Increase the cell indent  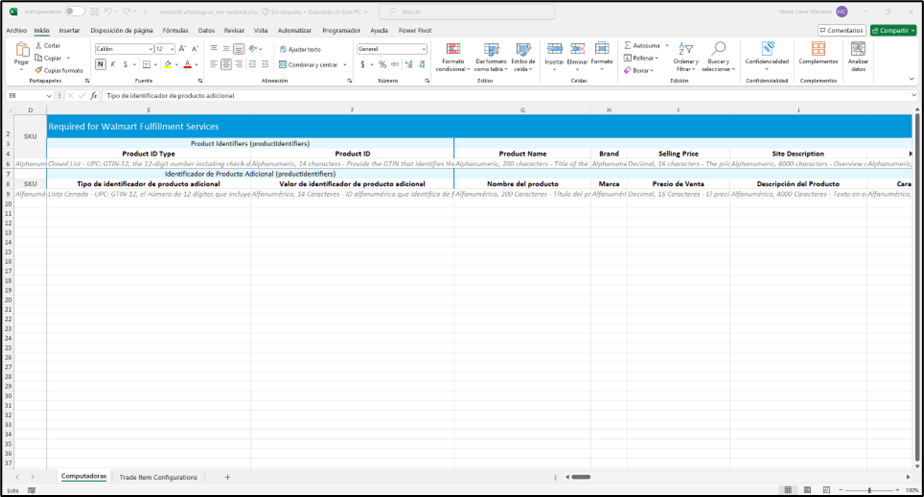[265, 64]
